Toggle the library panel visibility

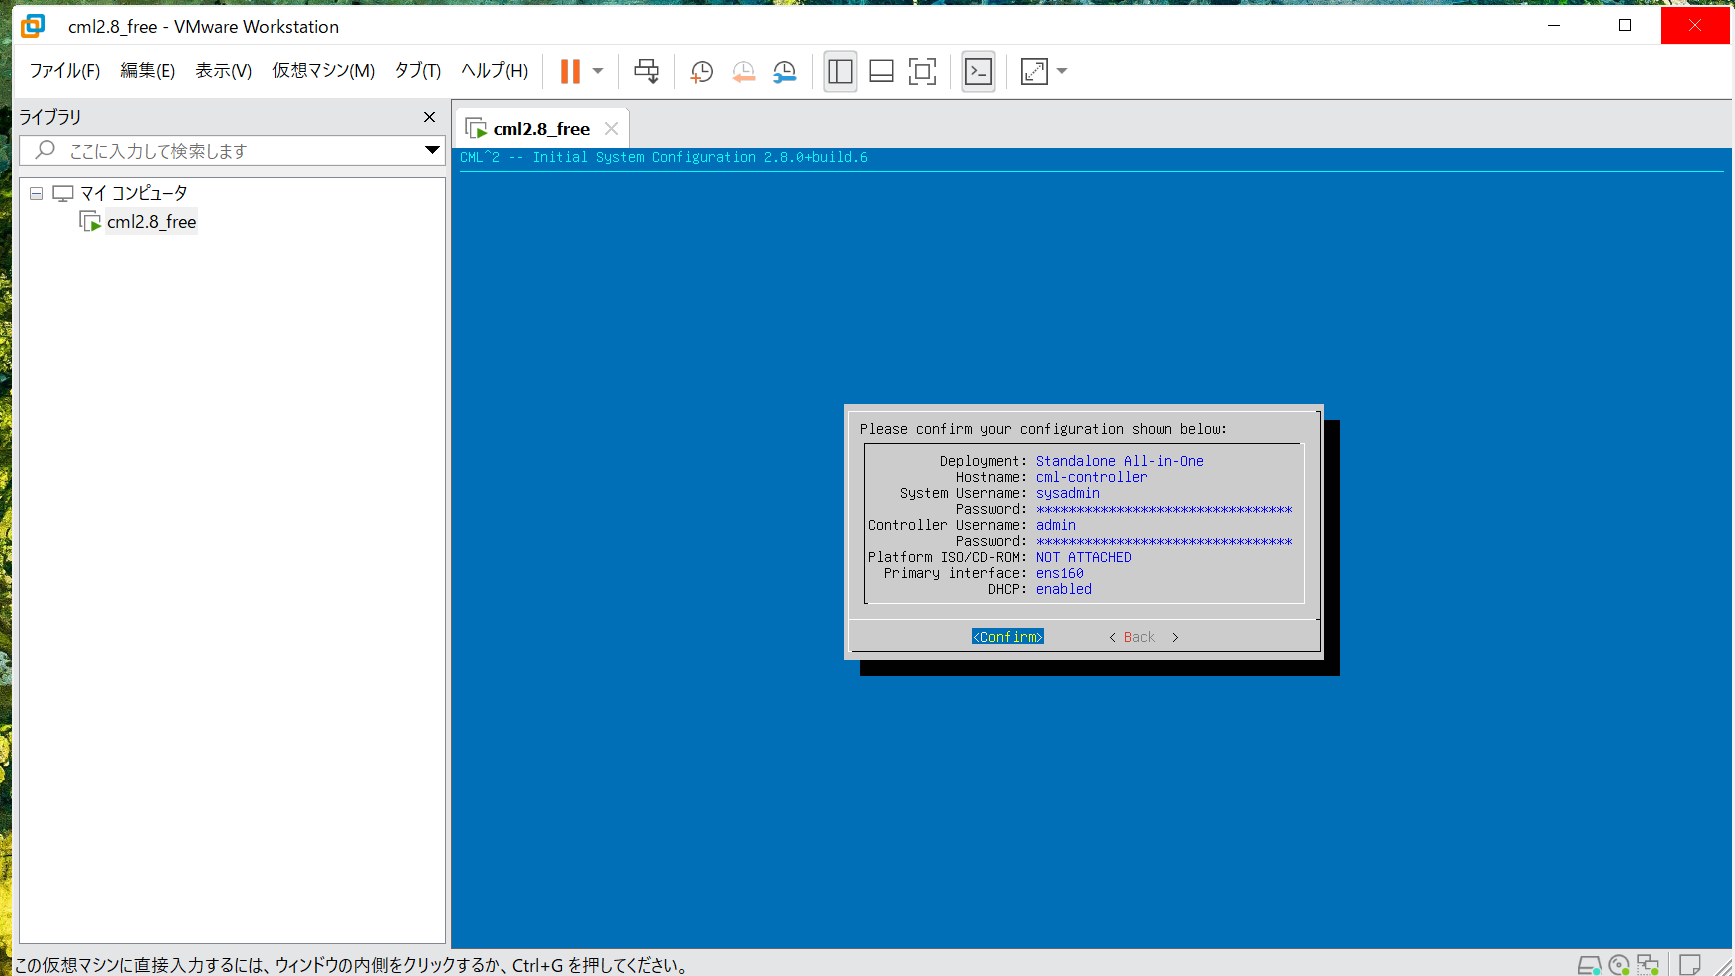840,71
